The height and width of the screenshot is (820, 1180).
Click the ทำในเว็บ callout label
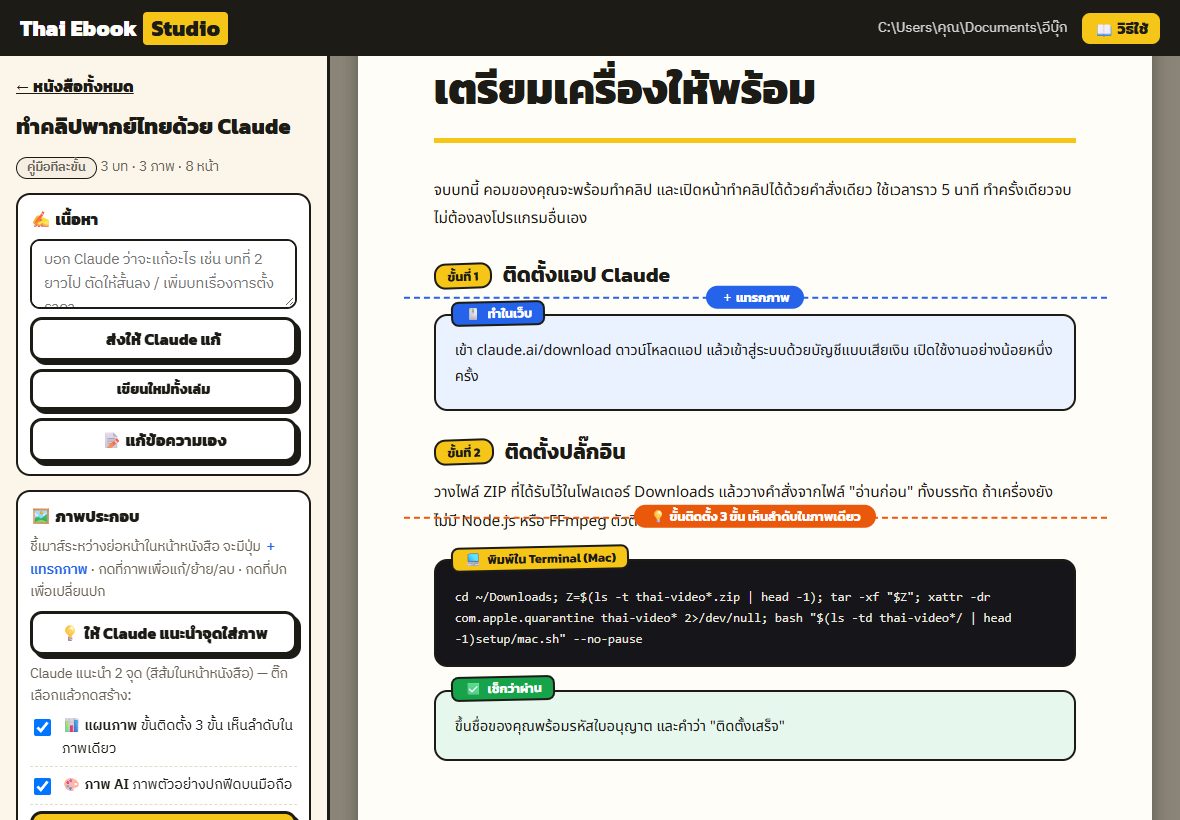click(498, 313)
